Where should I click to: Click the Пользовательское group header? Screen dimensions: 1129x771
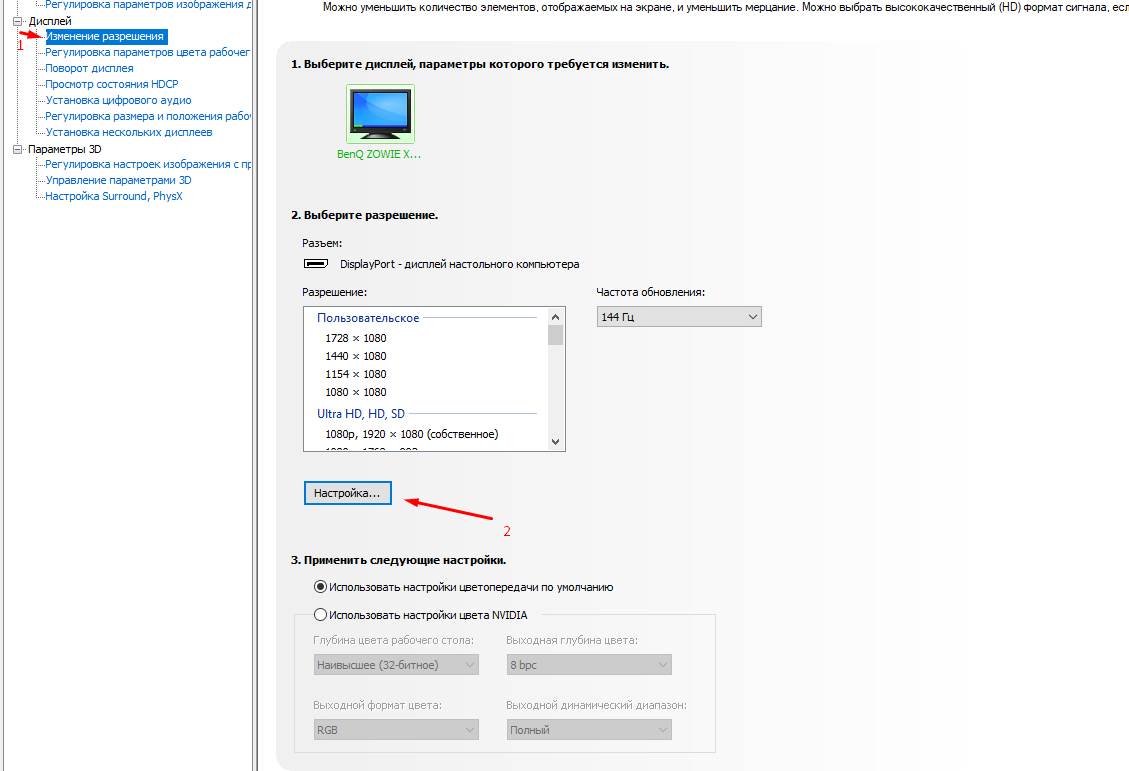pyautogui.click(x=368, y=317)
